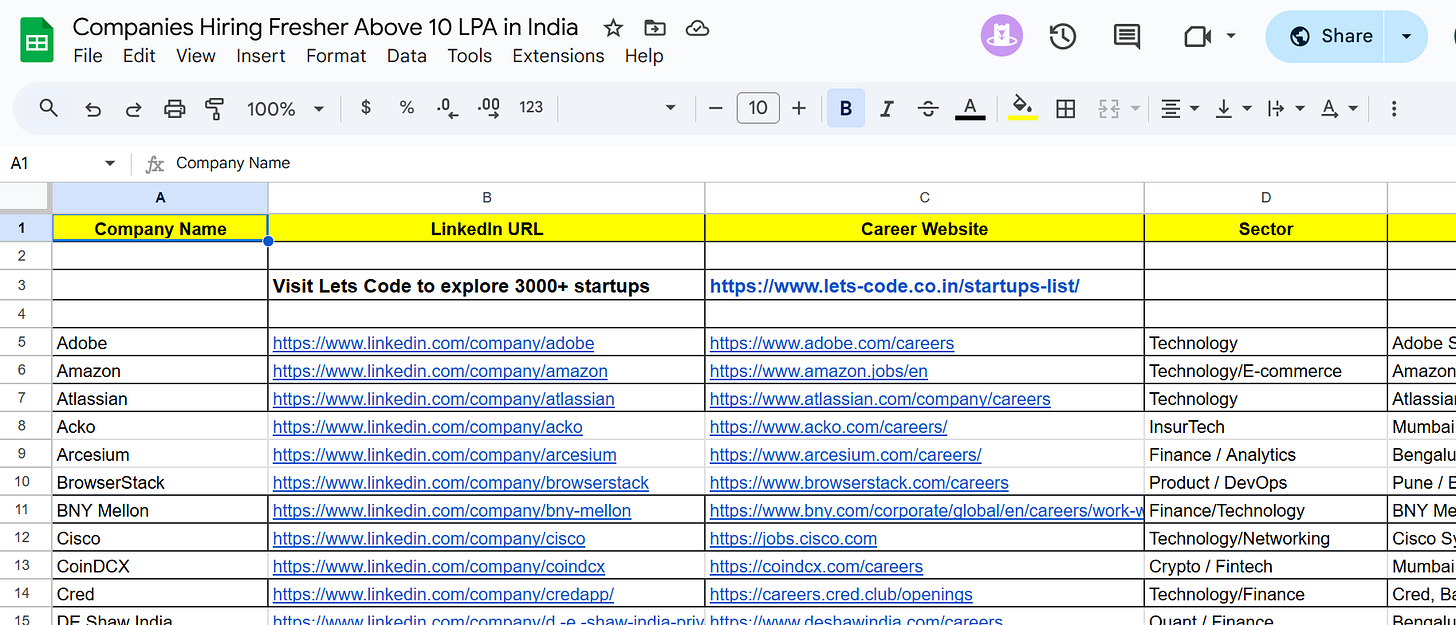Click the purple user avatar
Viewport: 1456px width, 625px height.
pos(1002,36)
